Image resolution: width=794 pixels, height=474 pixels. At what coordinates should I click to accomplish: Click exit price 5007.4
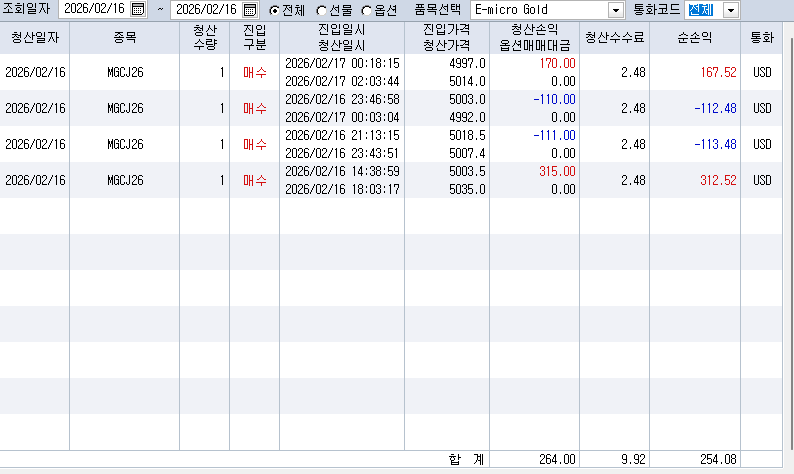[x=467, y=153]
